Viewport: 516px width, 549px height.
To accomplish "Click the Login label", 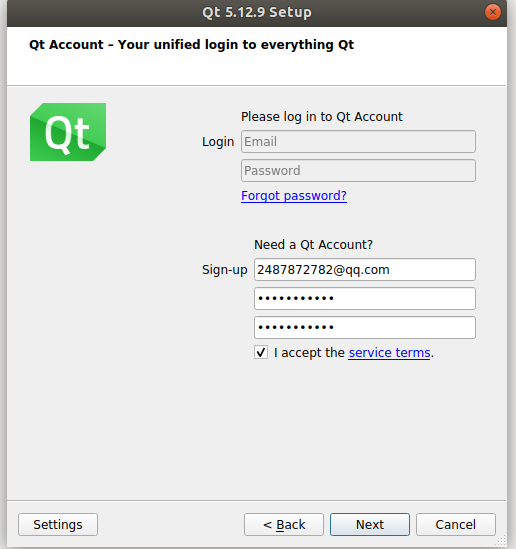I will point(218,142).
